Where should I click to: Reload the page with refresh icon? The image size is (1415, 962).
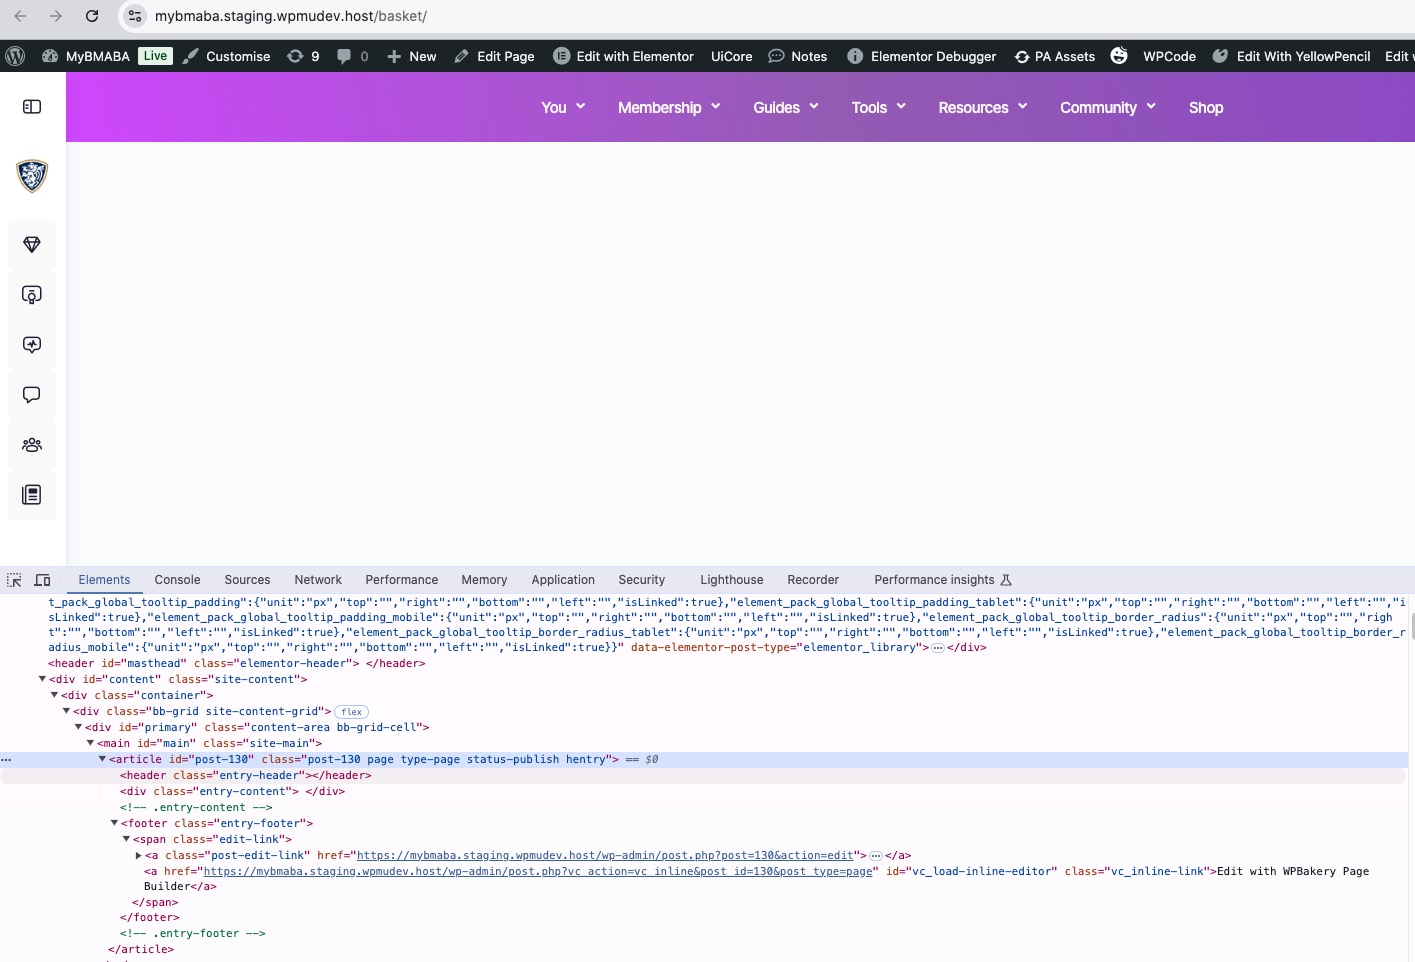tap(92, 16)
